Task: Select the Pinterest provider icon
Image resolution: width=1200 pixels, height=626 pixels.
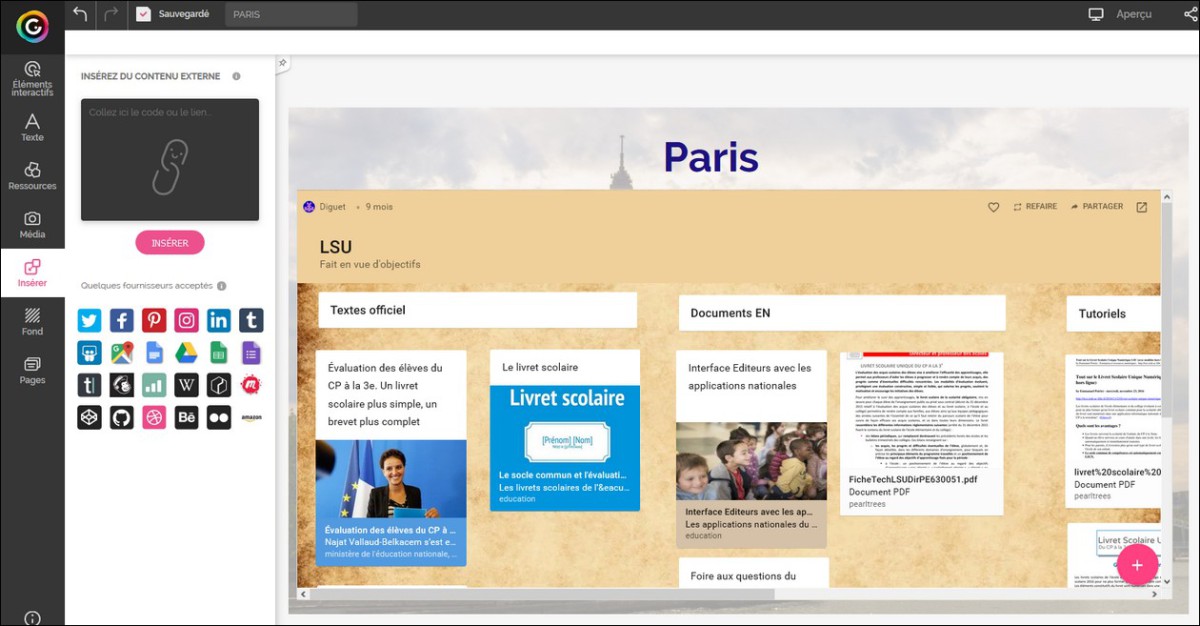Action: coord(154,320)
